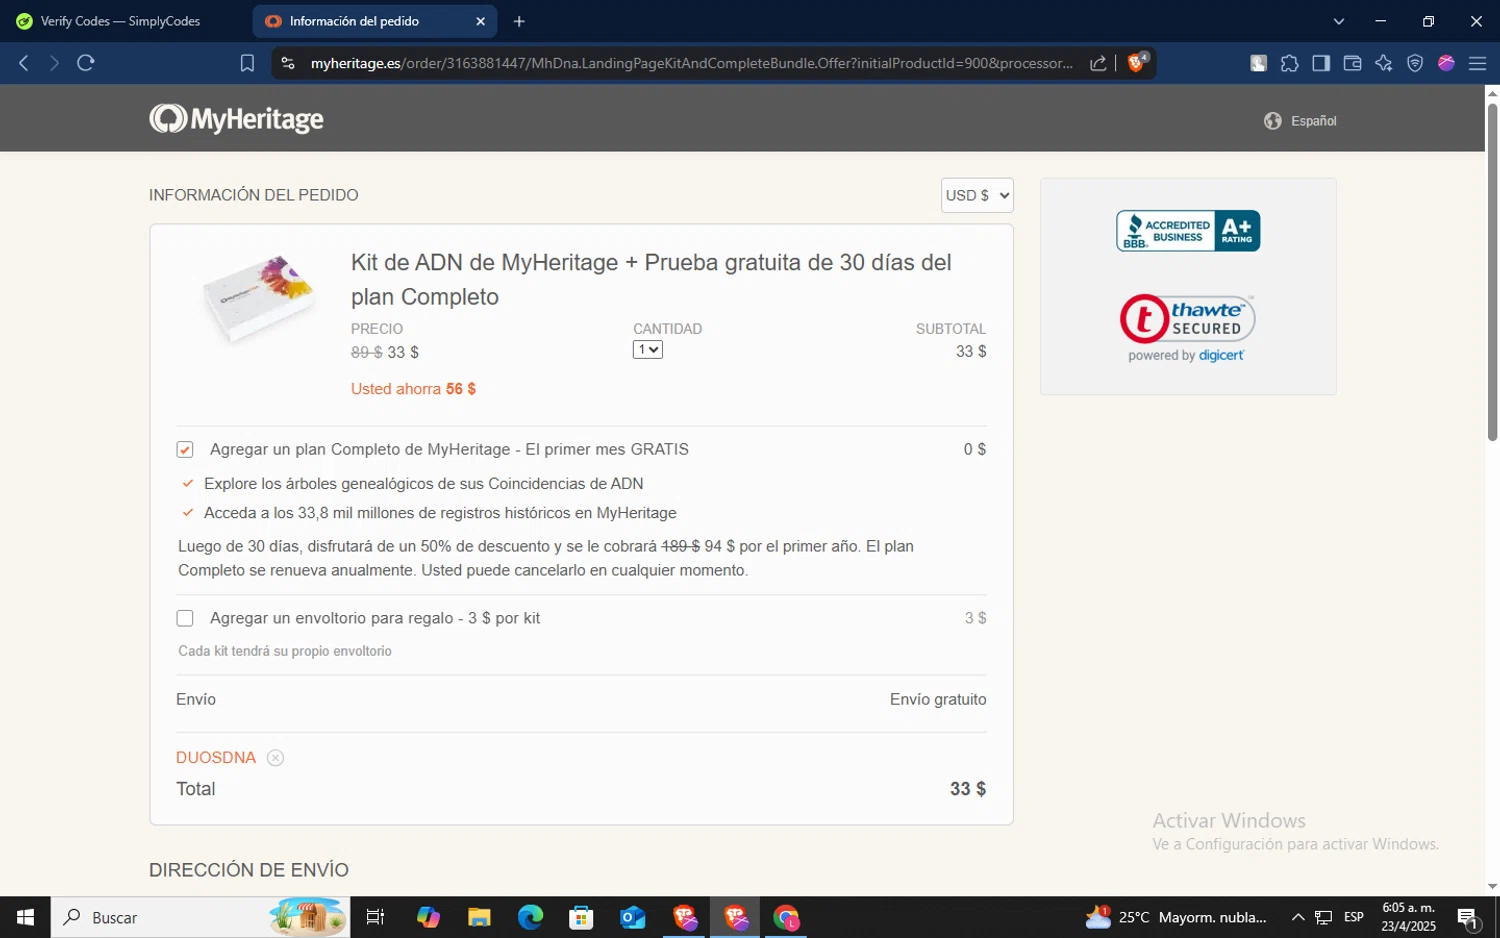The height and width of the screenshot is (938, 1500).
Task: Open File Explorer from the taskbar
Action: tap(479, 917)
